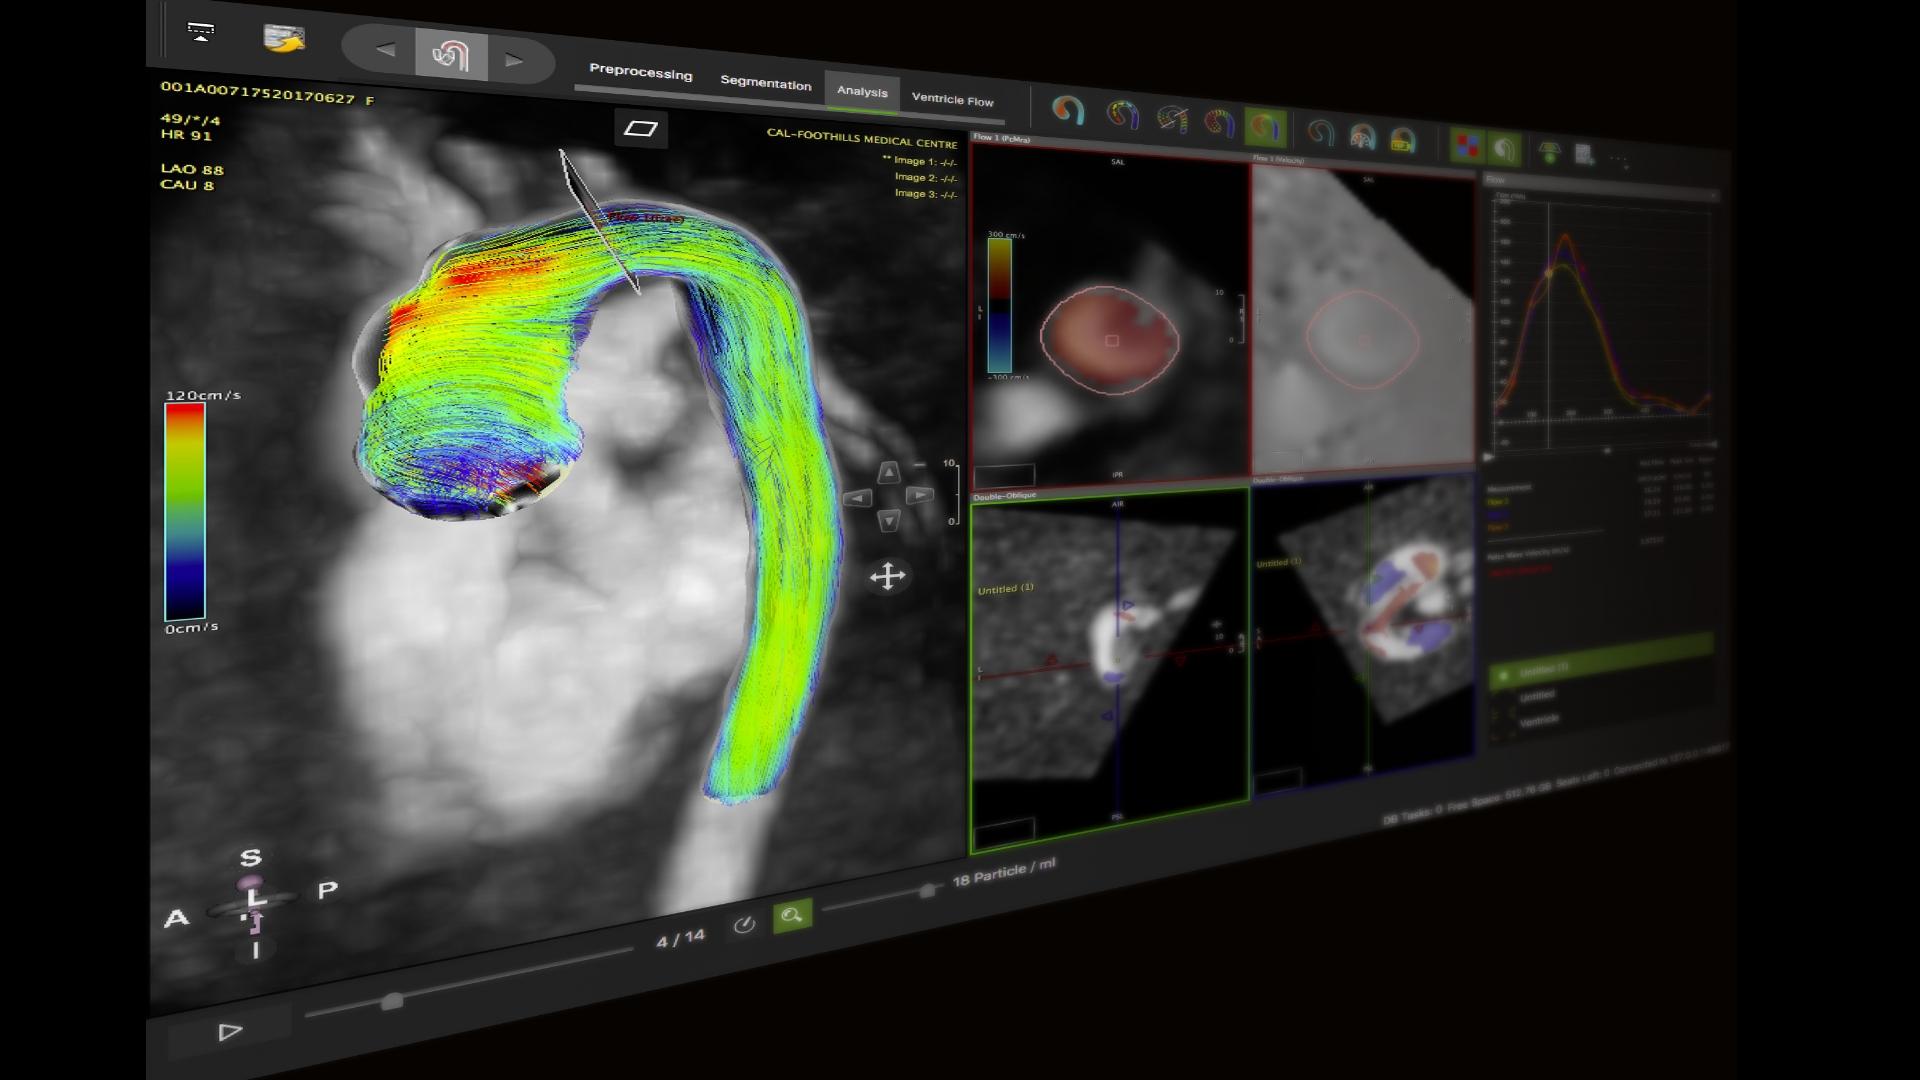Click the previous workflow step arrow
1920x1080 pixels.
click(x=385, y=50)
